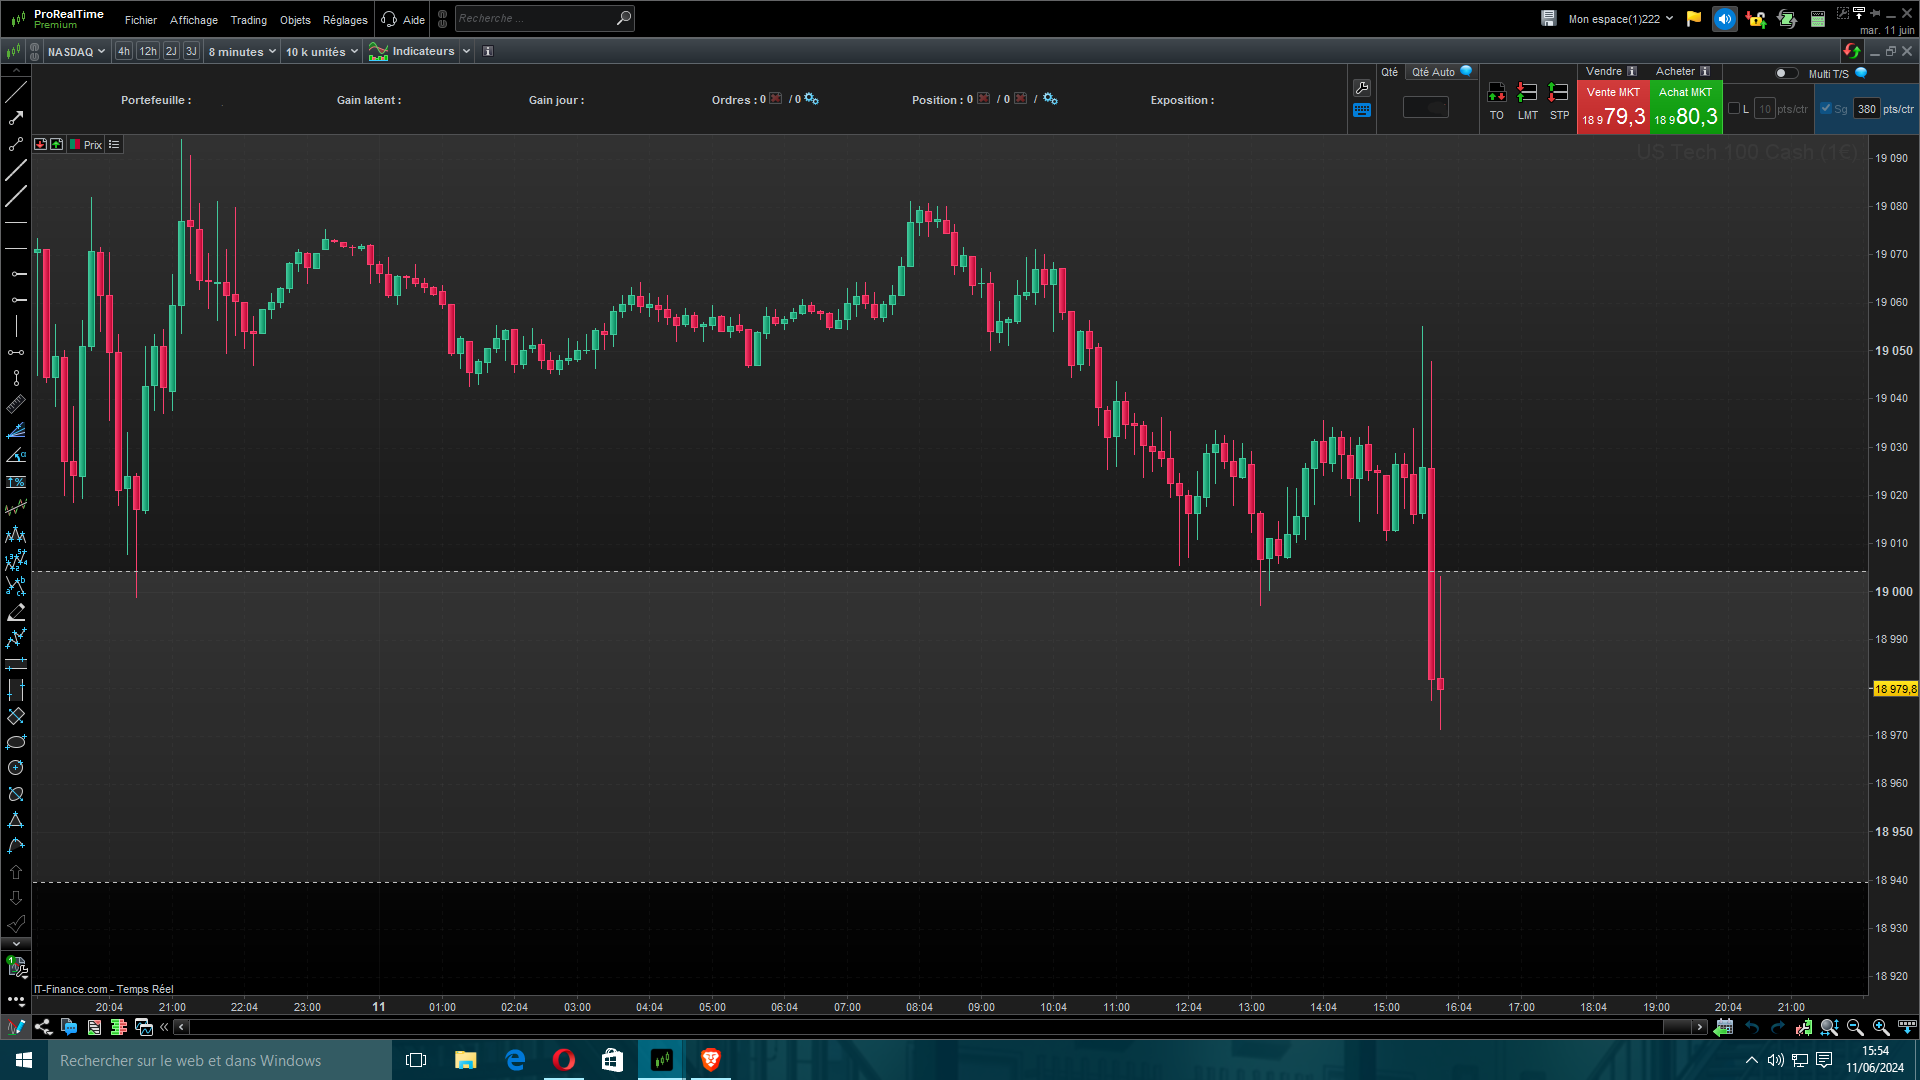Click the LMT limit order icon
The width and height of the screenshot is (1920, 1080).
click(x=1527, y=93)
